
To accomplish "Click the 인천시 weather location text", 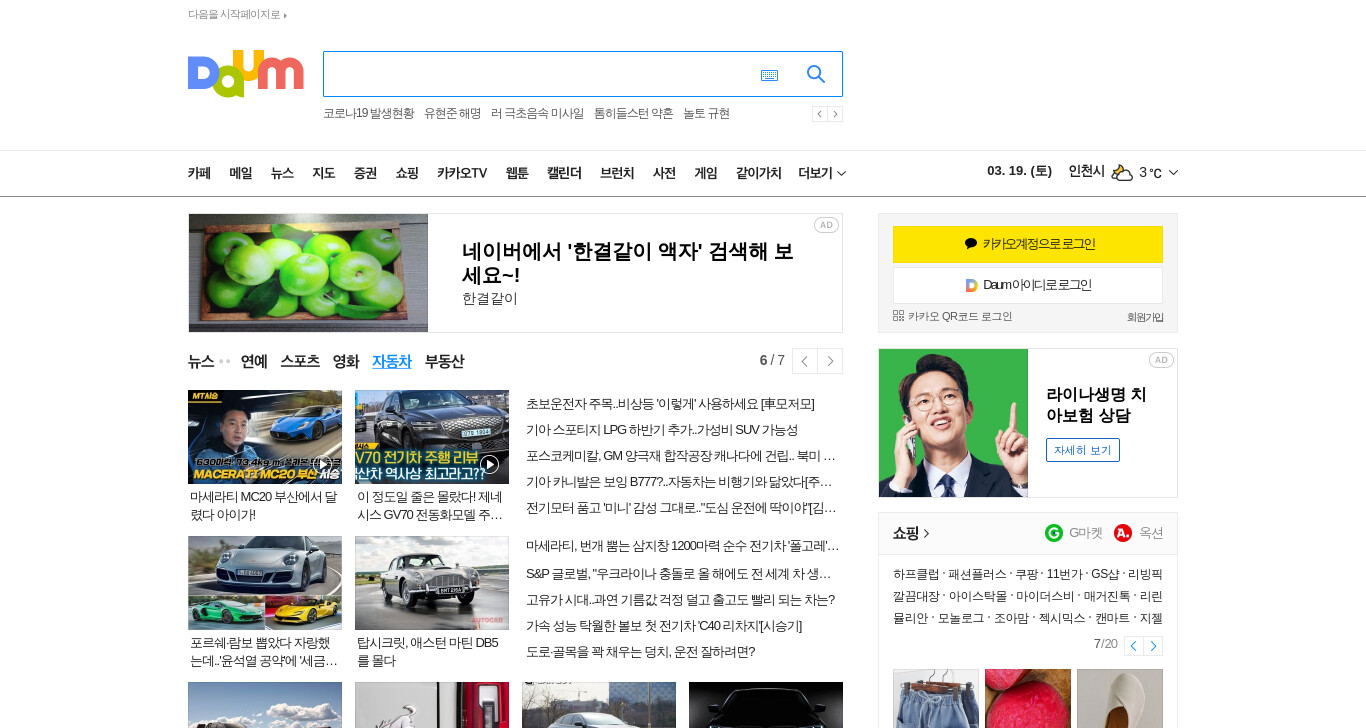I will coord(1086,171).
